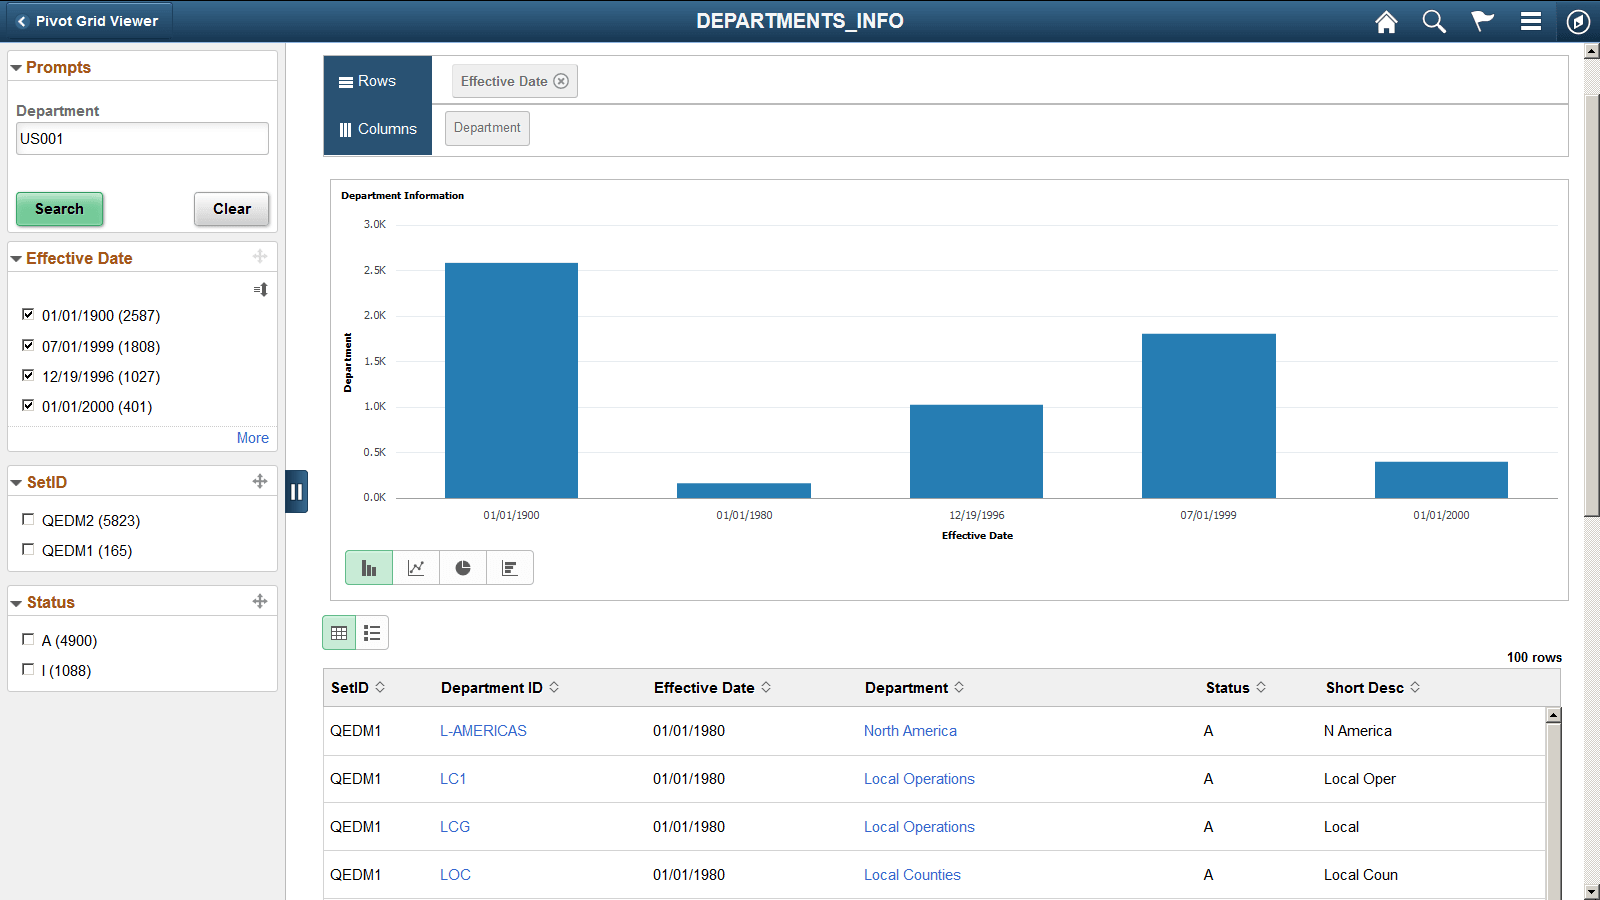Switch results to list view icon

(372, 632)
